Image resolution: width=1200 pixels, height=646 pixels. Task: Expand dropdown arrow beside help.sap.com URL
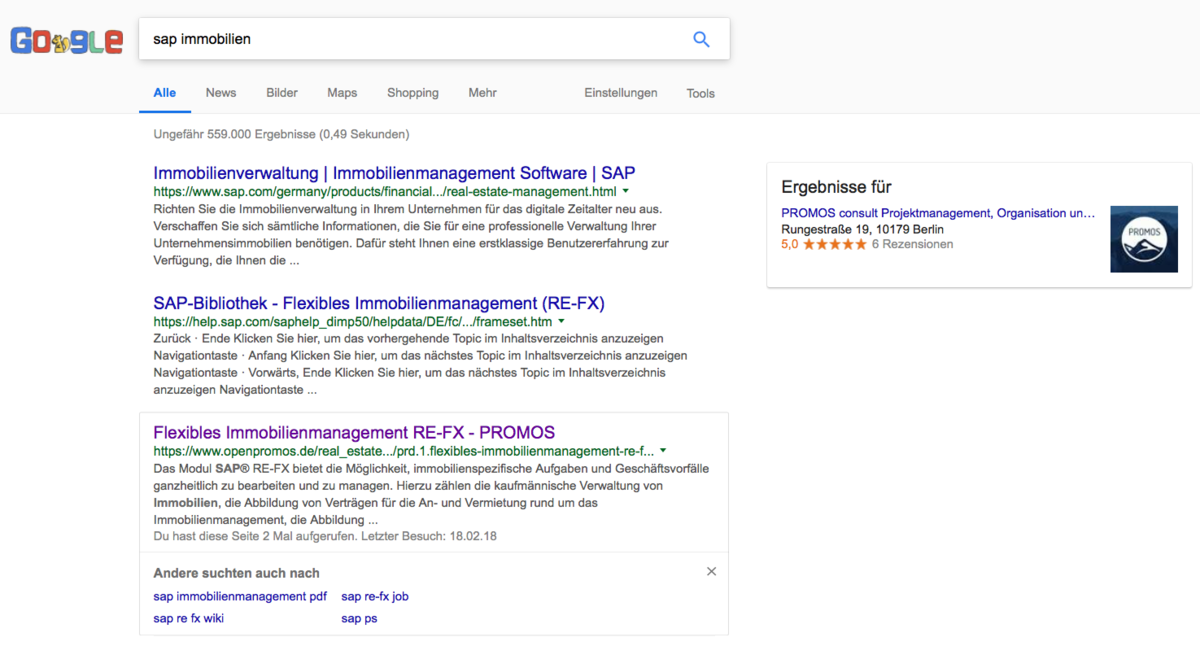click(x=561, y=321)
